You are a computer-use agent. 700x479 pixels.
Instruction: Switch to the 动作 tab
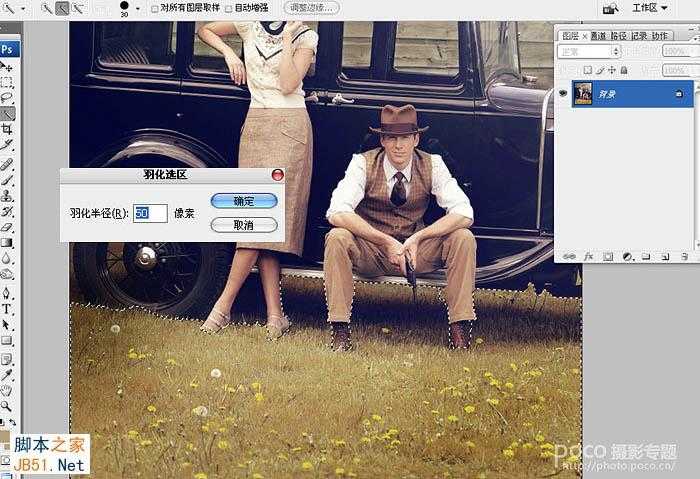[x=660, y=36]
